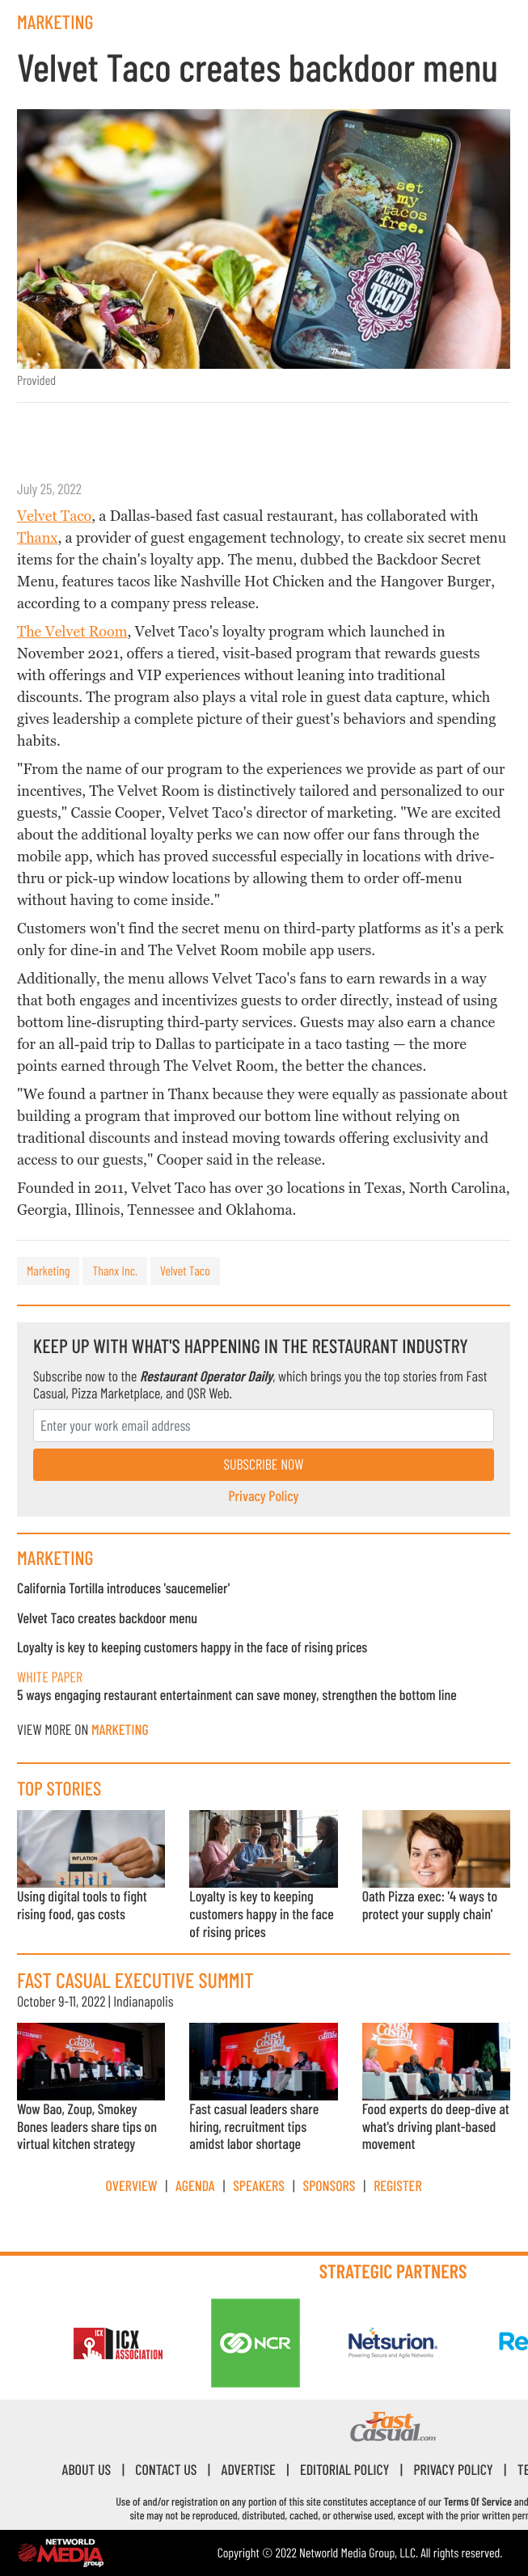The width and height of the screenshot is (528, 2576).
Task: Click the ICX Association partner logo
Action: (117, 2343)
